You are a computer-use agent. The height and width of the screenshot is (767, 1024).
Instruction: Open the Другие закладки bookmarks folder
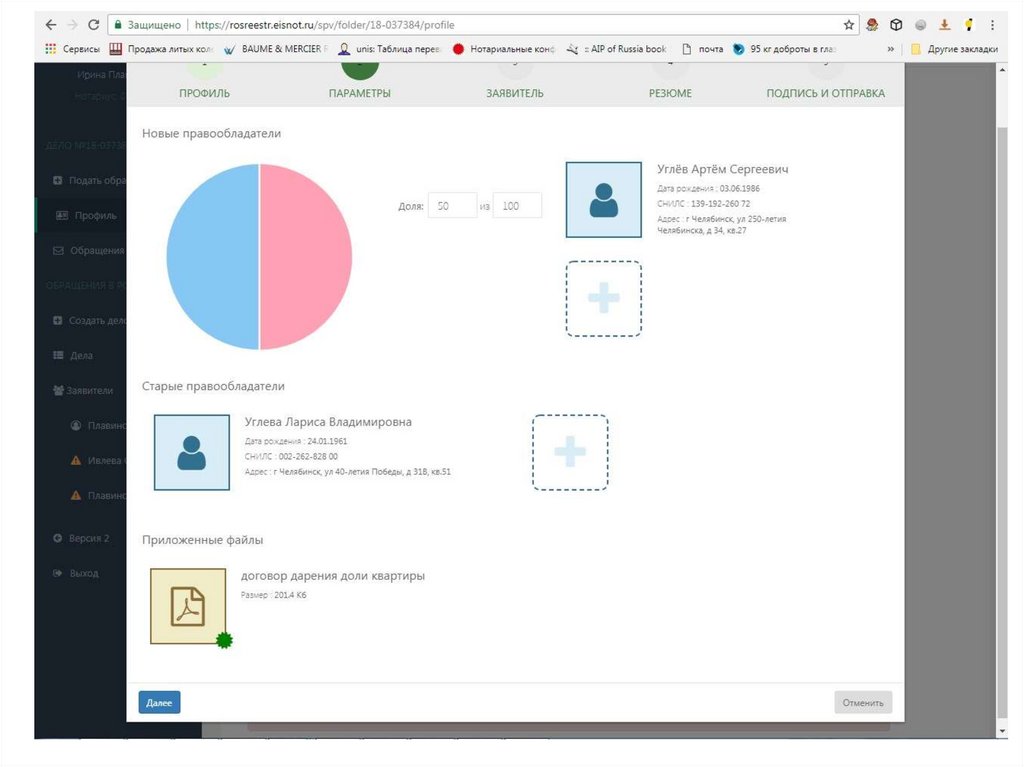pyautogui.click(x=954, y=48)
